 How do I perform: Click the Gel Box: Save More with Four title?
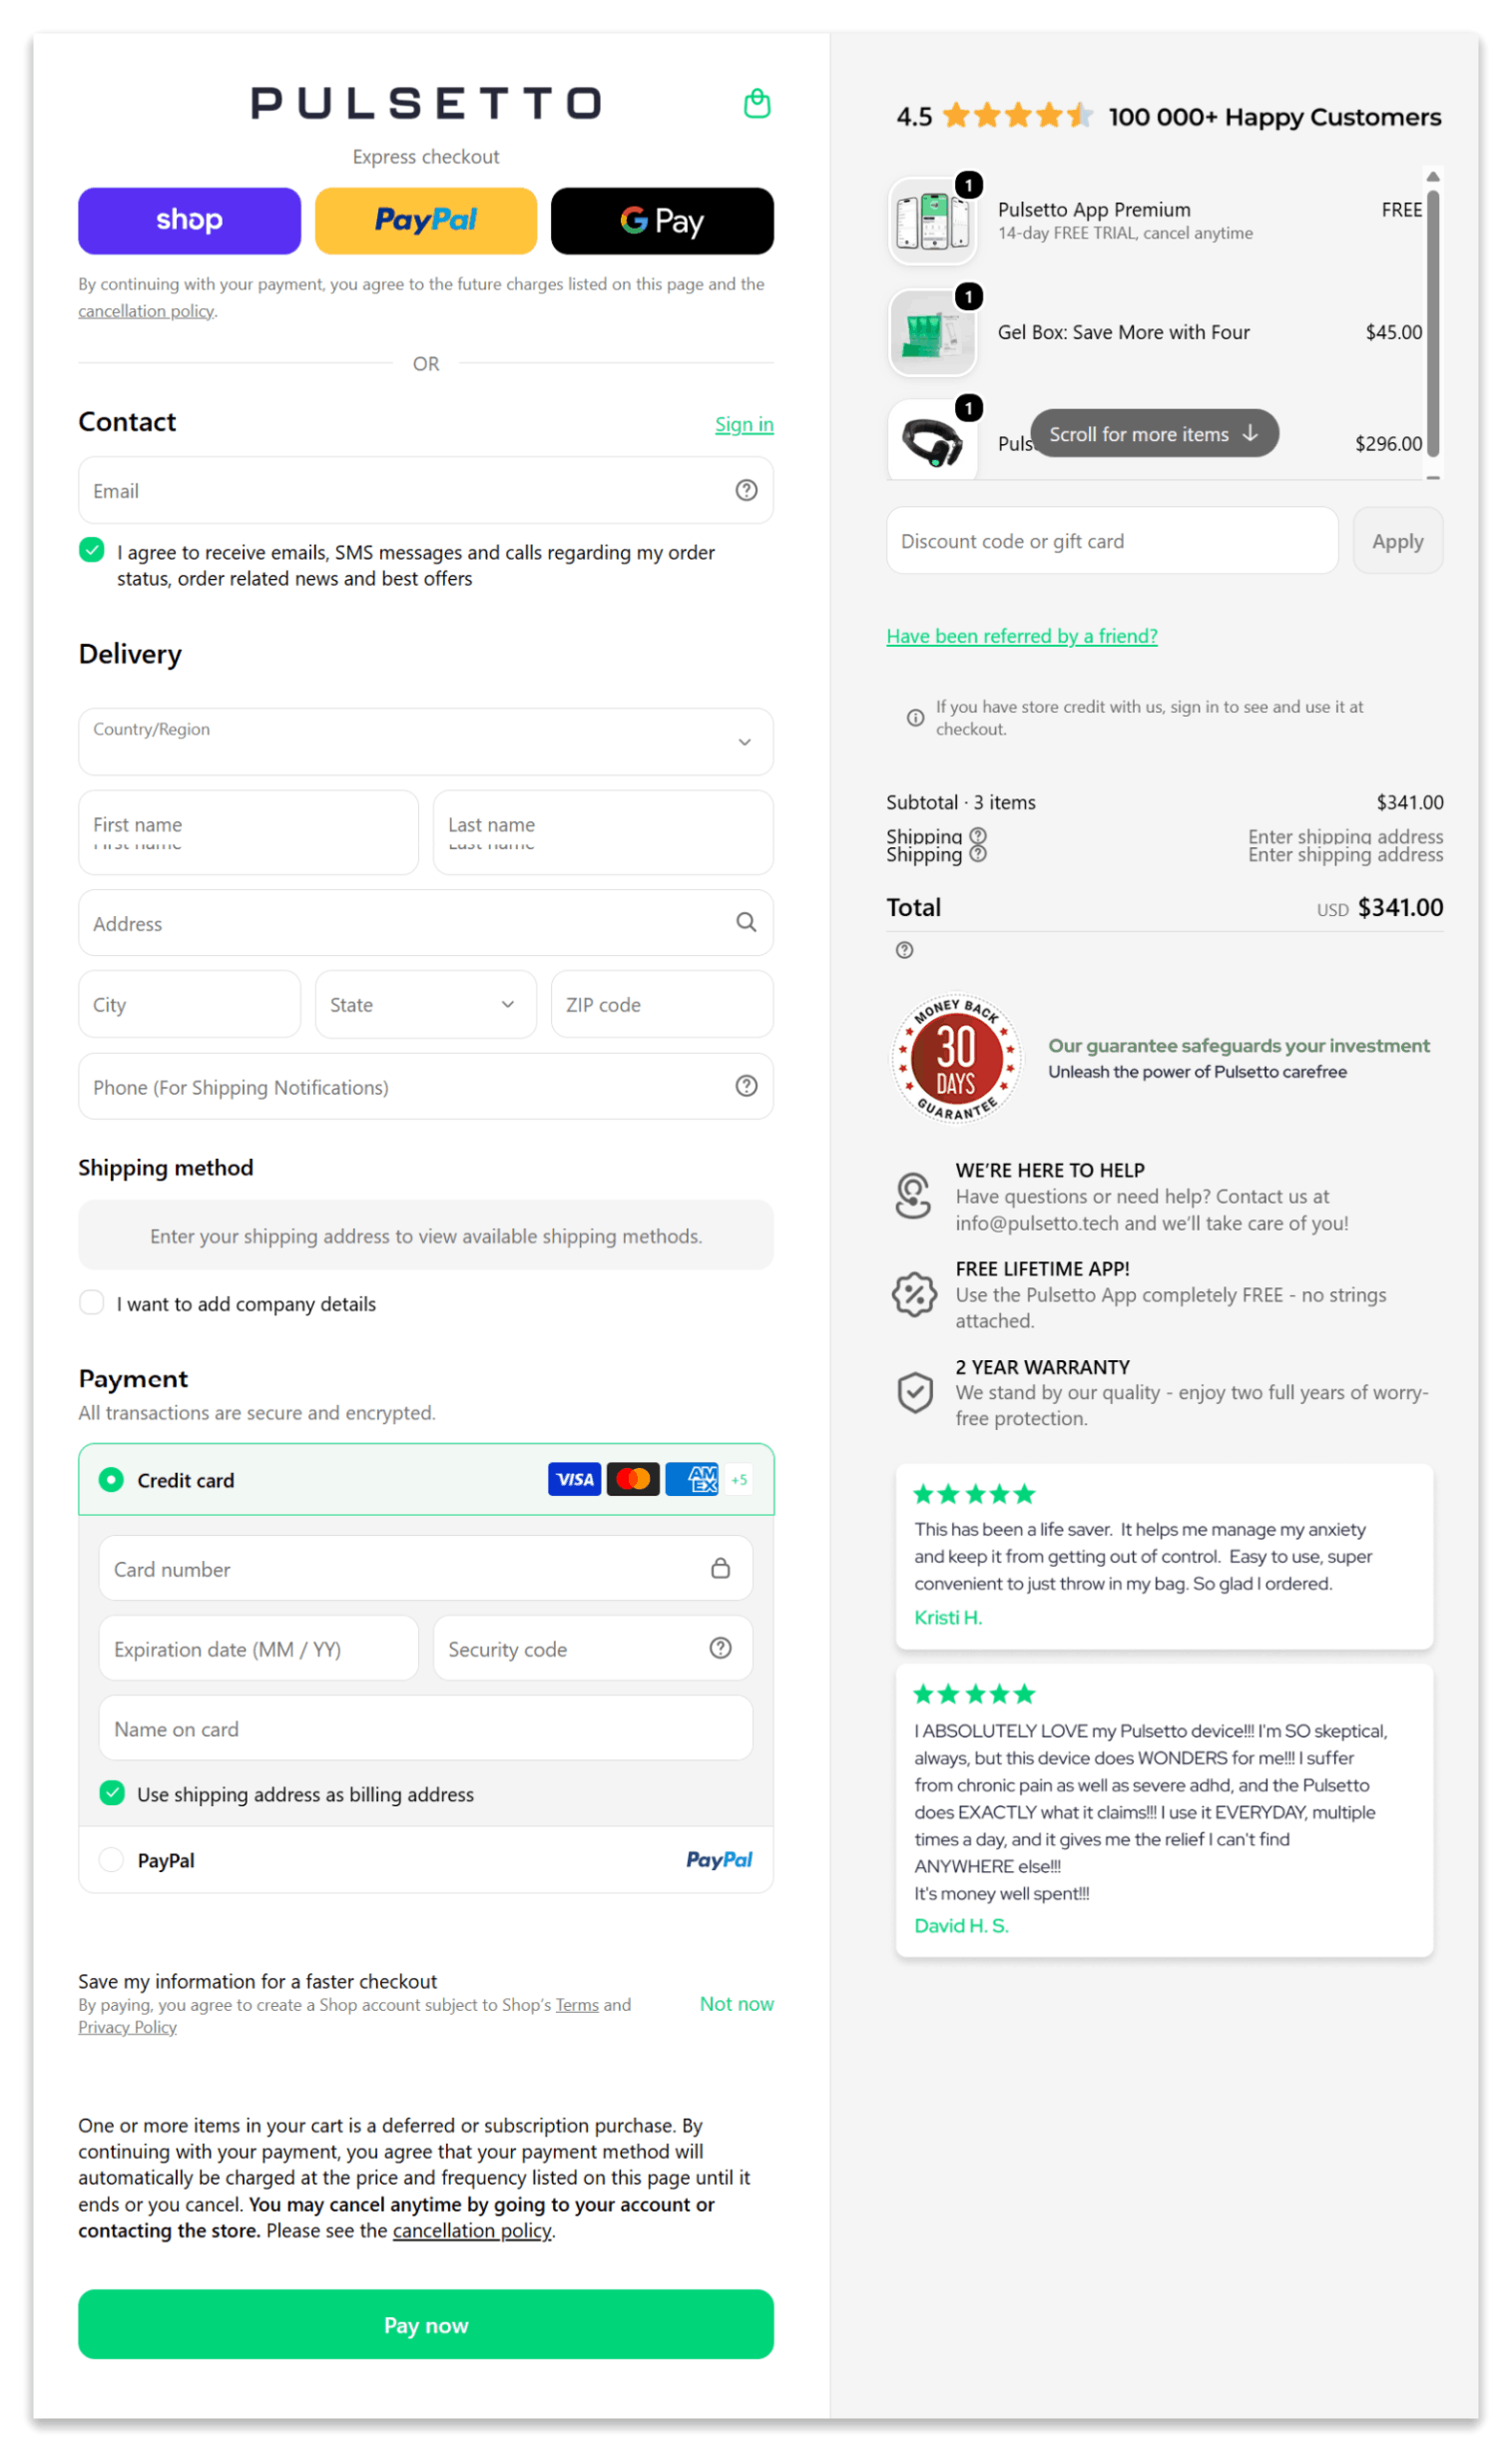tap(1123, 332)
